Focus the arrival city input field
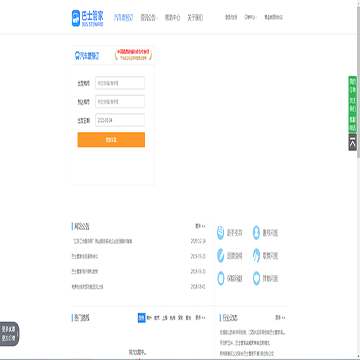The image size is (360, 360). pyautogui.click(x=120, y=101)
